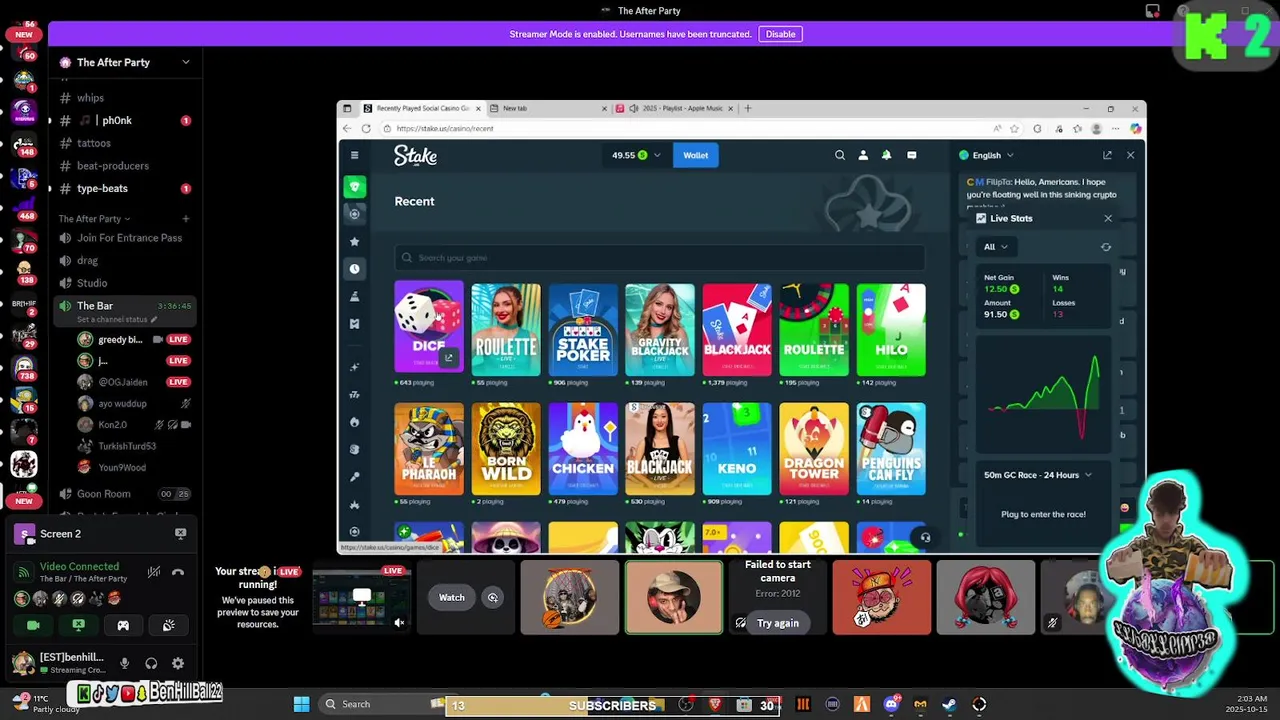1280x720 pixels.
Task: Toggle noise suppression in voice panel
Action: pos(153,572)
